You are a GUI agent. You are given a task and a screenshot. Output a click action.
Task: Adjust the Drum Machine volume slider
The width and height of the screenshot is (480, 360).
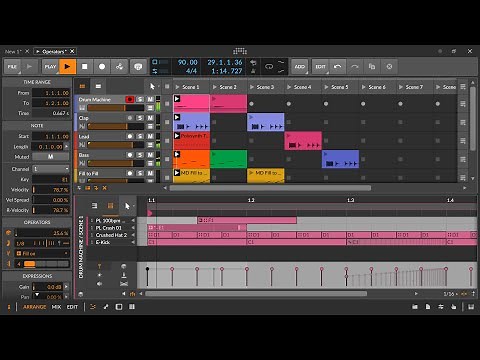(116, 108)
